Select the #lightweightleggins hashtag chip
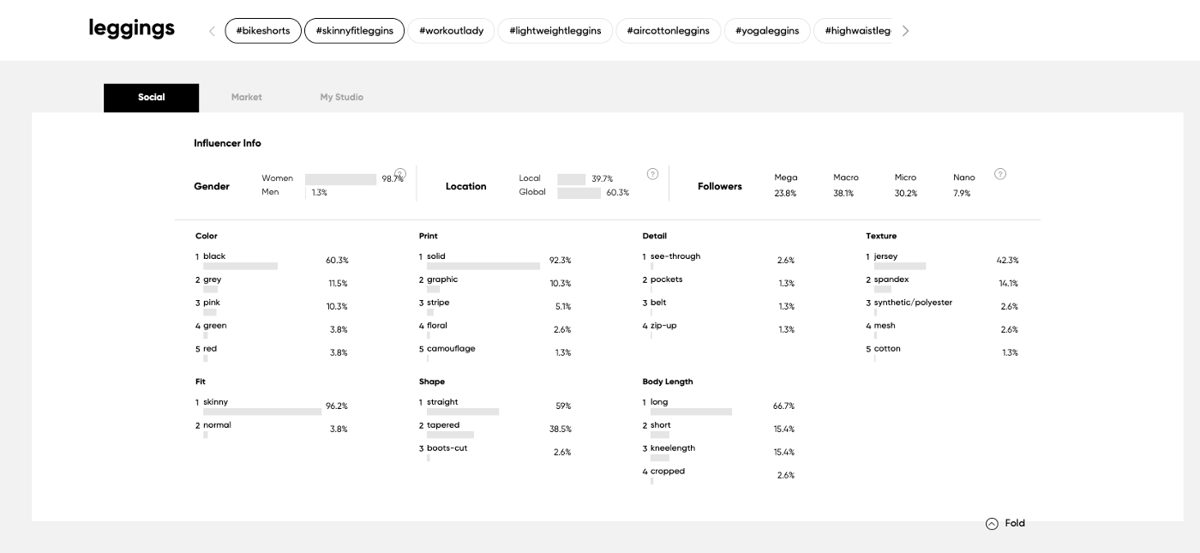The image size is (1200, 553). [x=555, y=31]
